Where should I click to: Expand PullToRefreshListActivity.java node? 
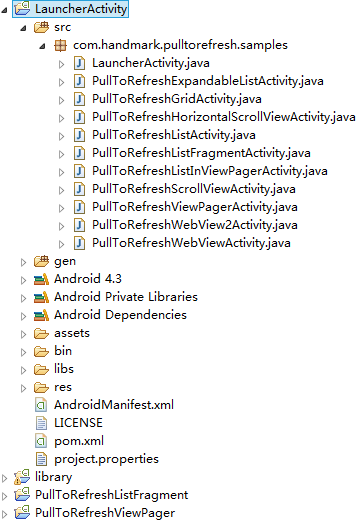[x=61, y=136]
